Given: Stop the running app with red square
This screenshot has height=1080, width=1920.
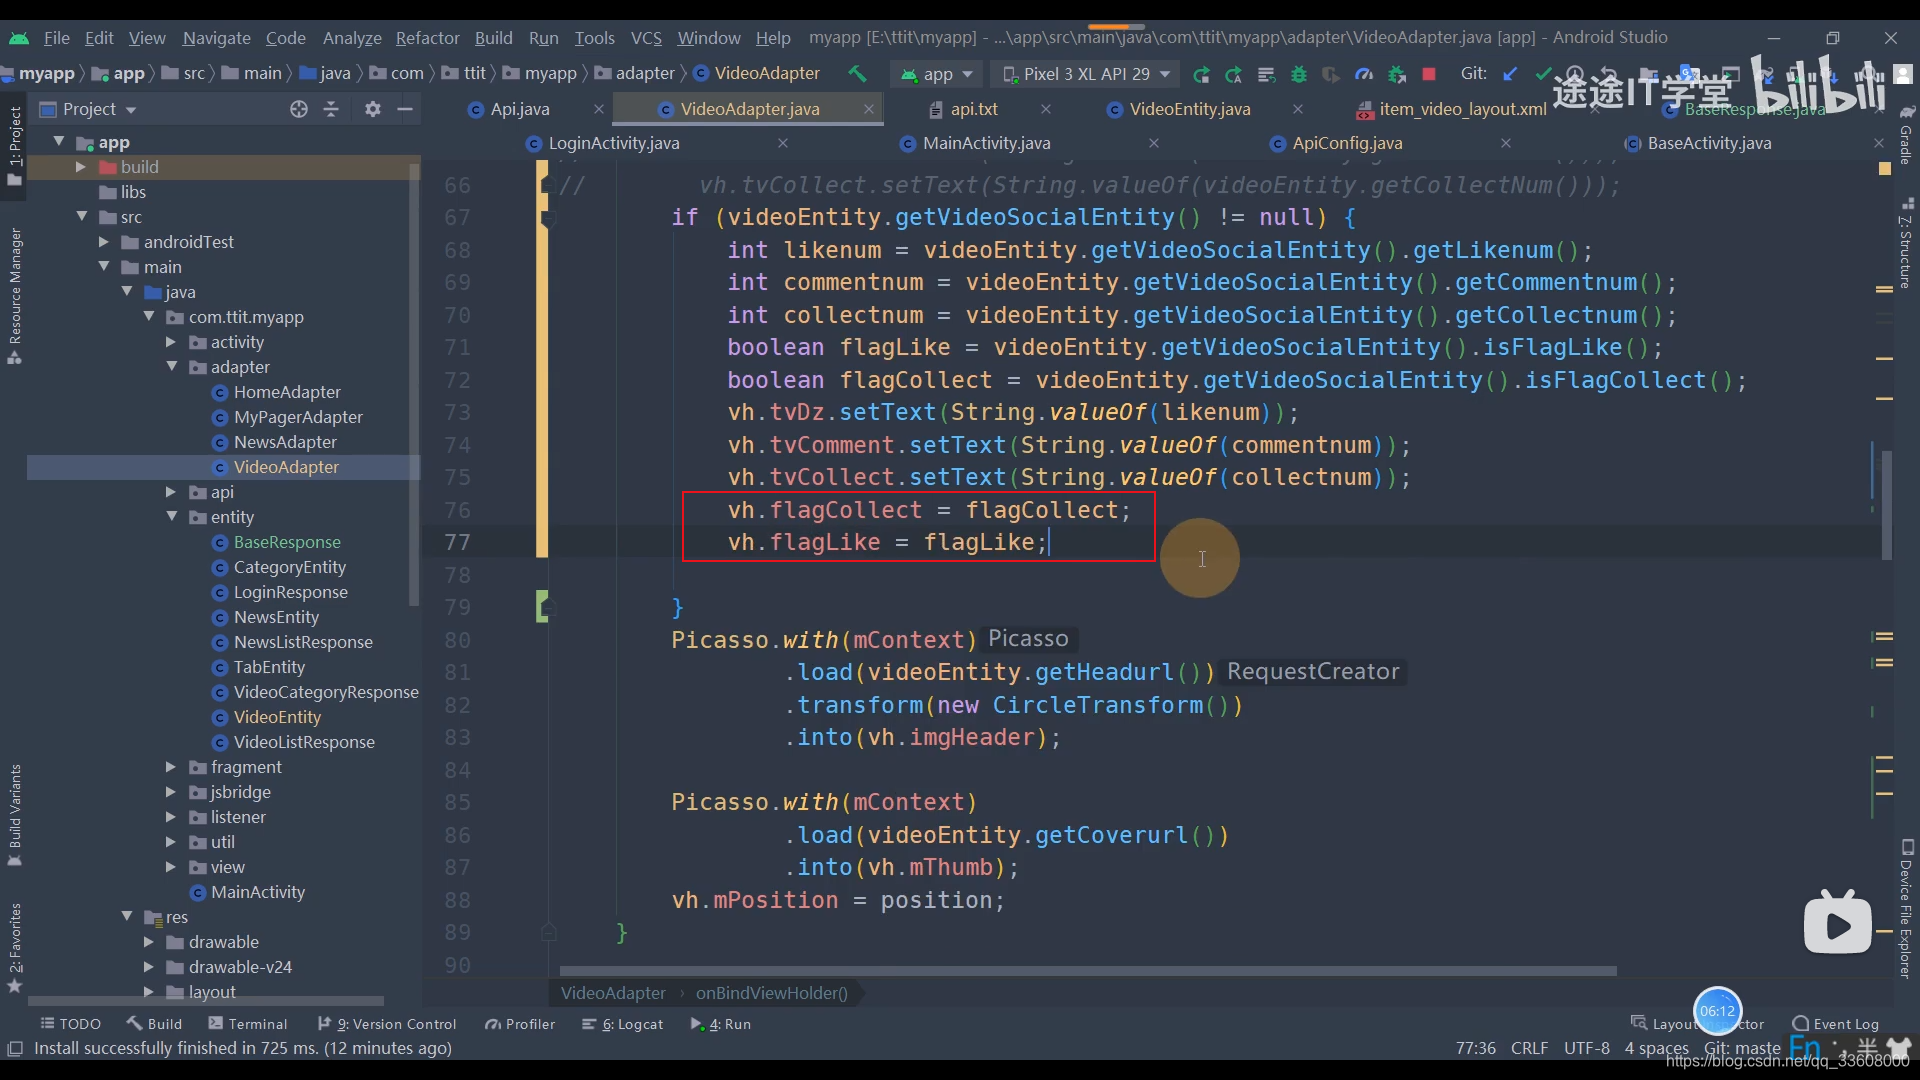Looking at the screenshot, I should (1429, 74).
